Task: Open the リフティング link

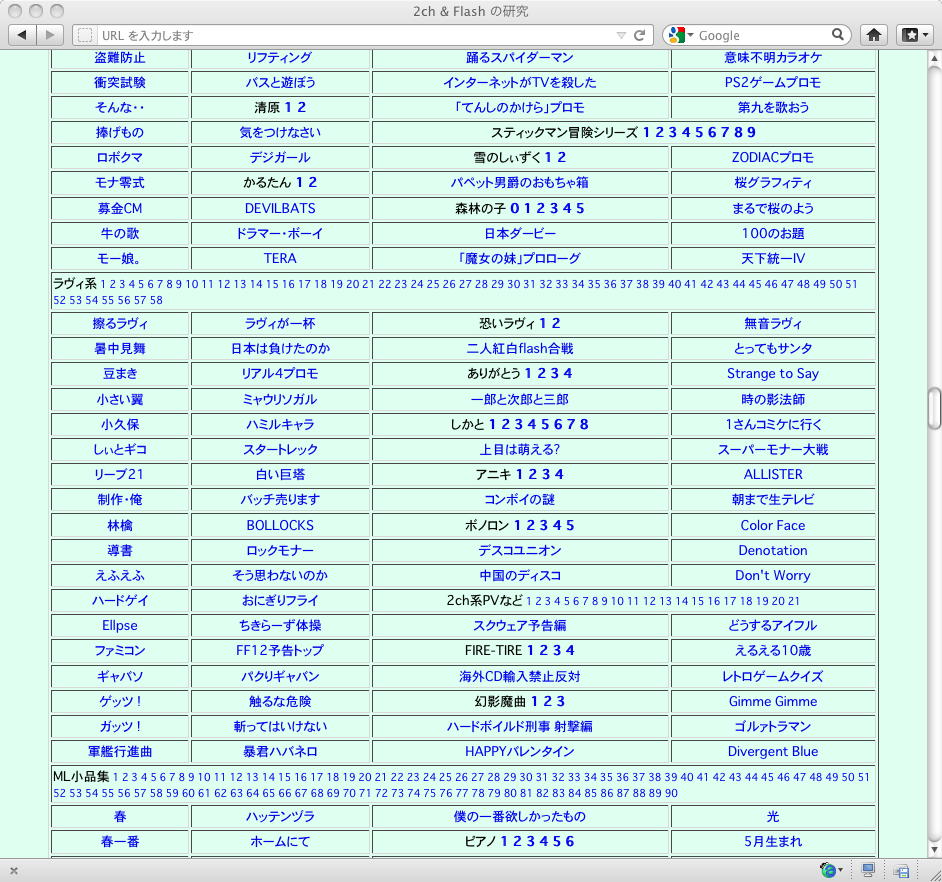Action: coord(280,58)
